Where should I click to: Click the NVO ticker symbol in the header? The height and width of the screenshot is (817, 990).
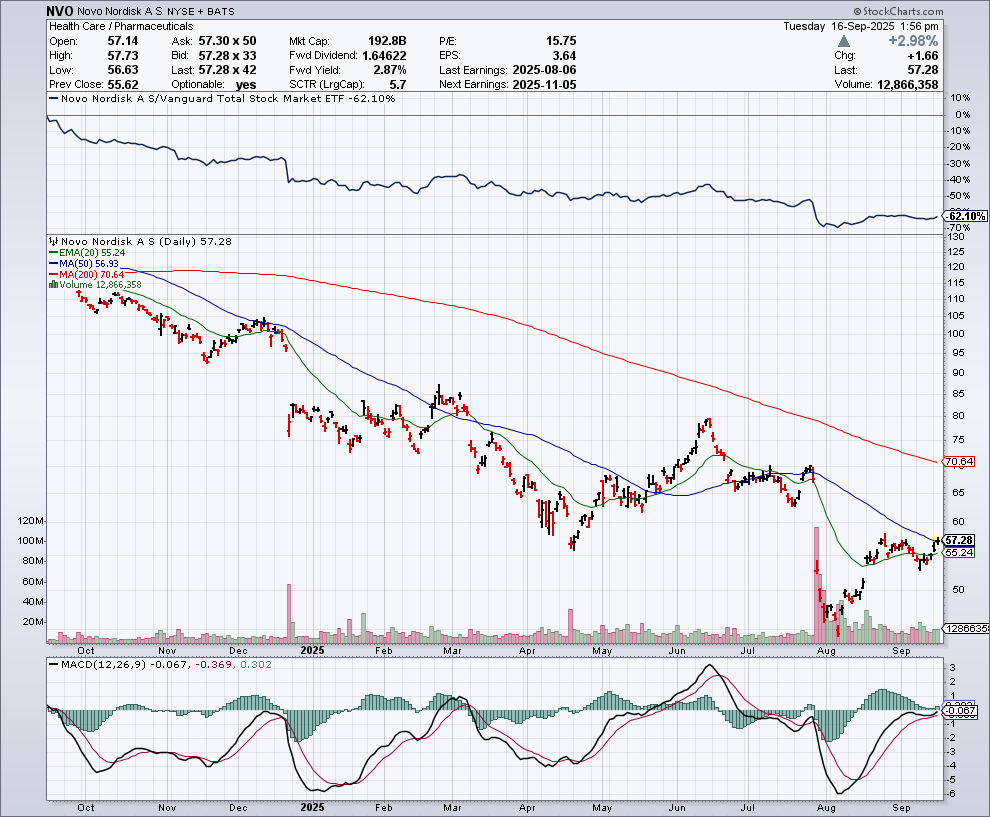point(60,11)
